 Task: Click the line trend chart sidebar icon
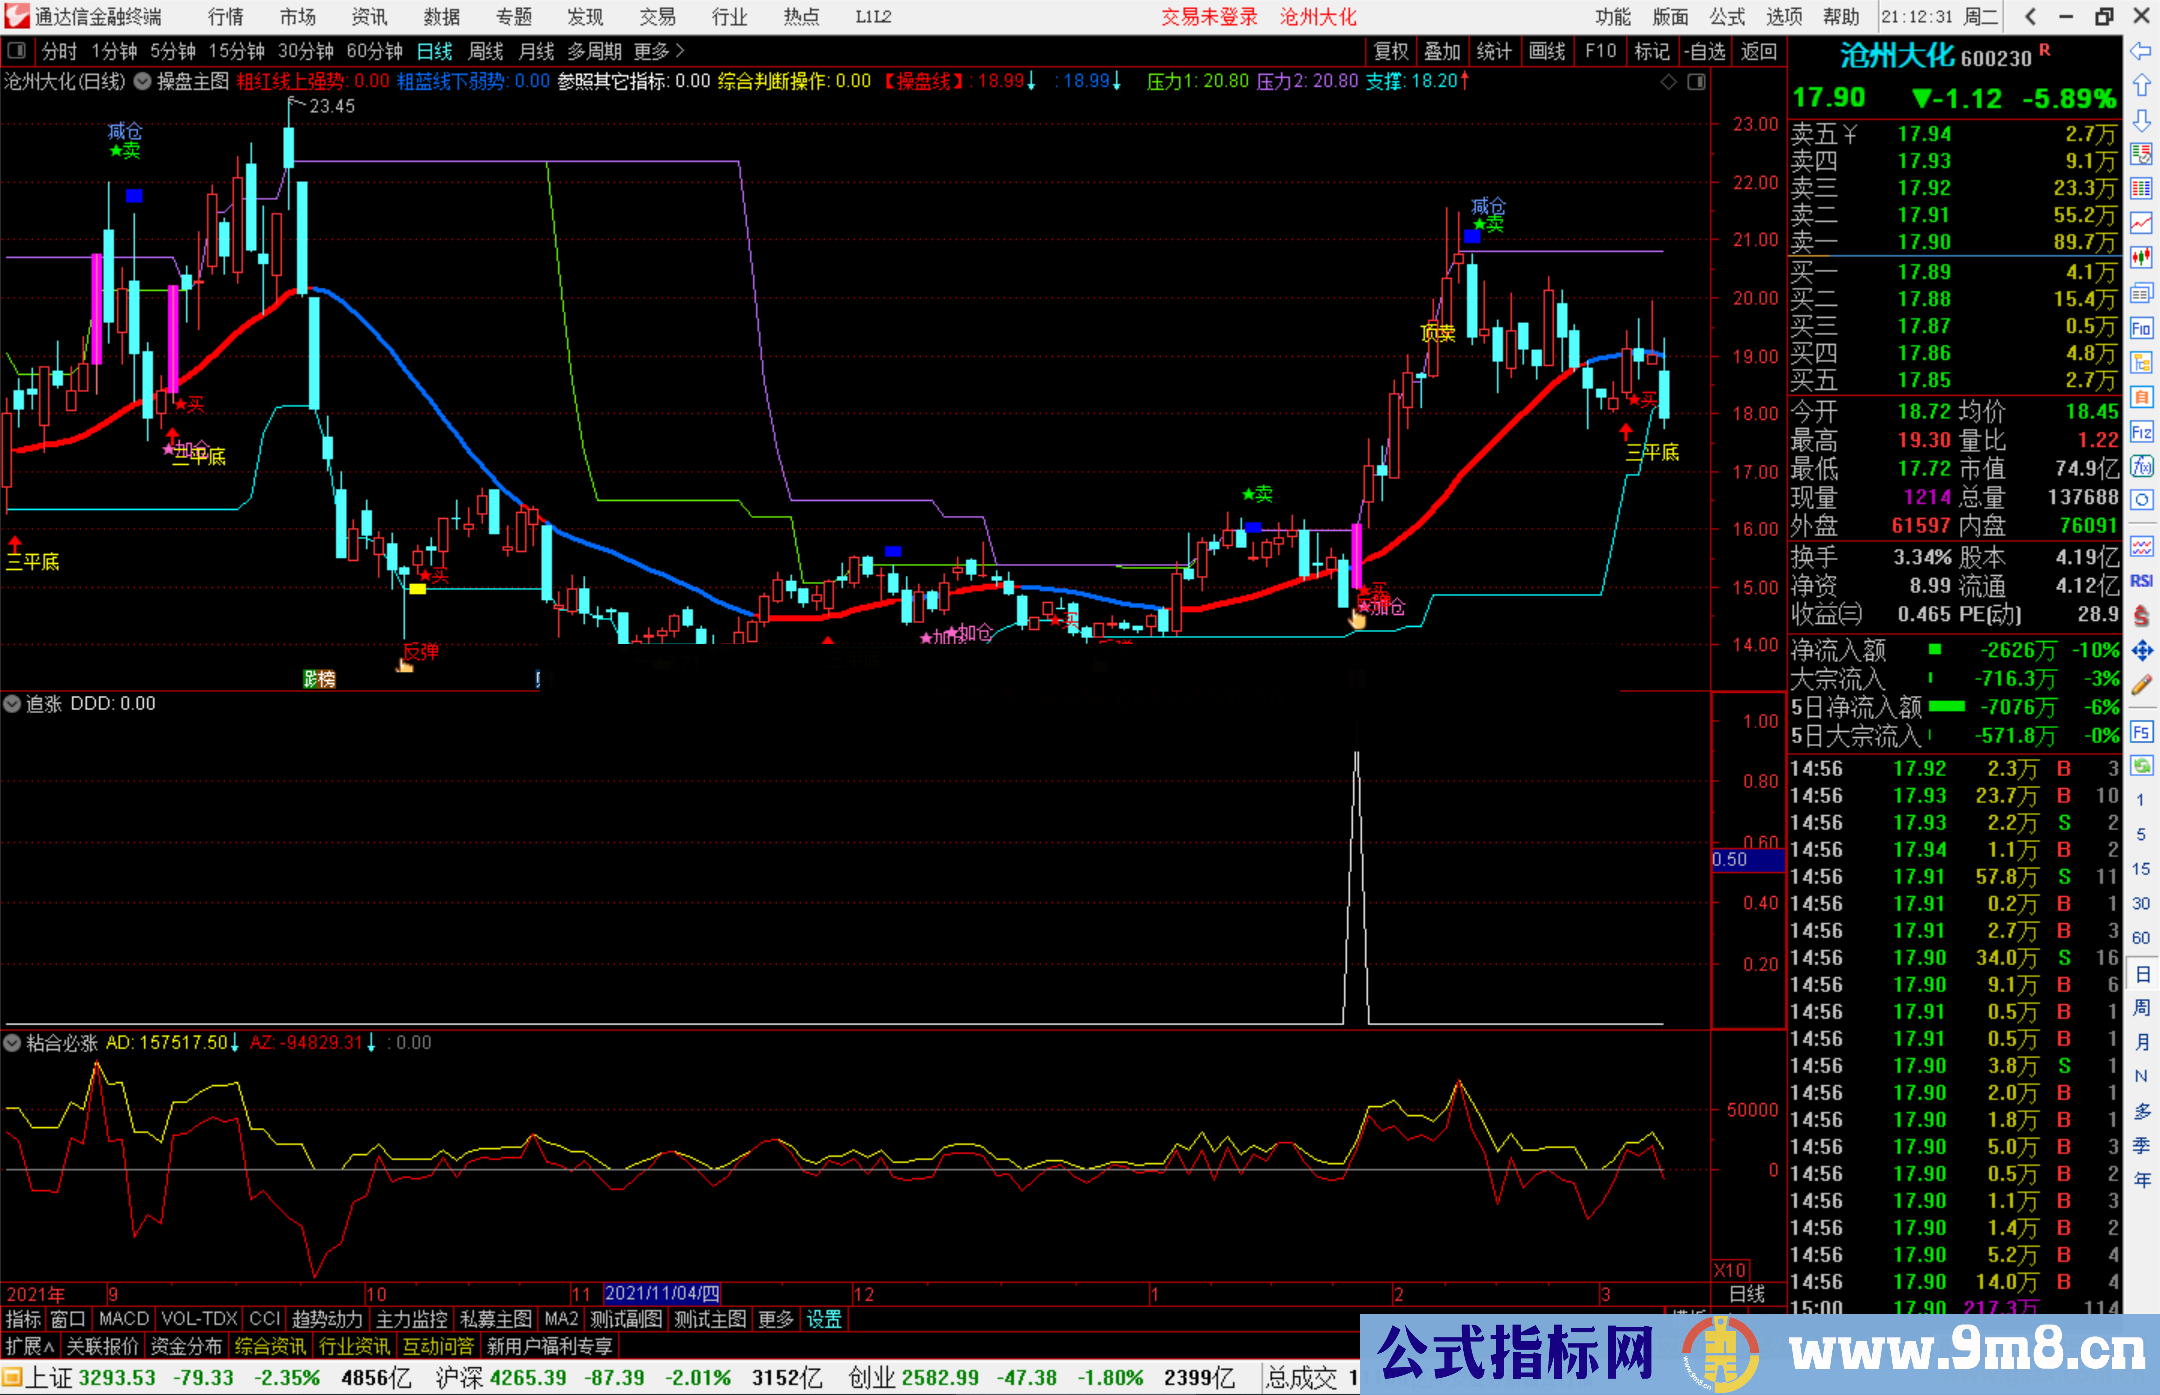2141,223
